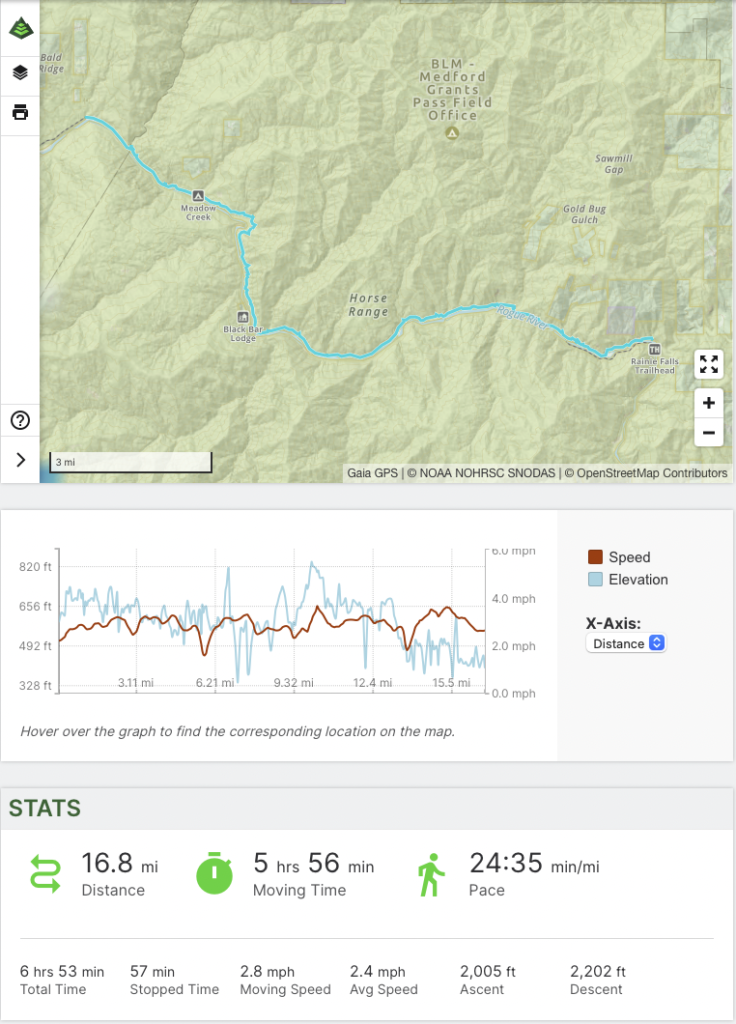
Task: Click the Meadow Creek campsite marker
Action: (x=198, y=196)
